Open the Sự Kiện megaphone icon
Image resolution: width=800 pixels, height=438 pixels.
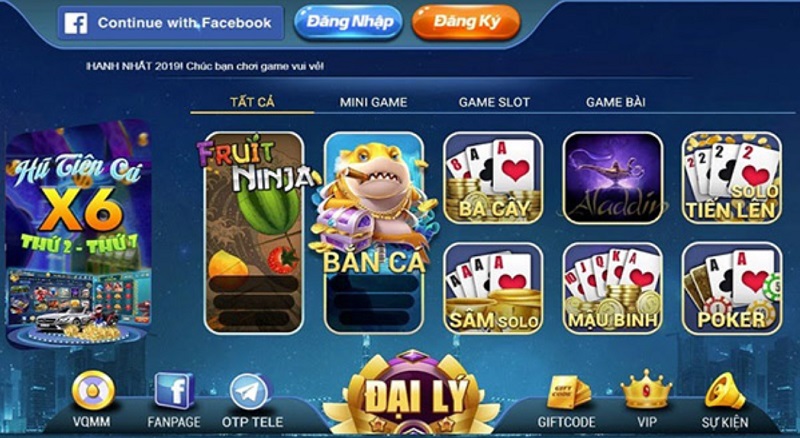[x=725, y=391]
